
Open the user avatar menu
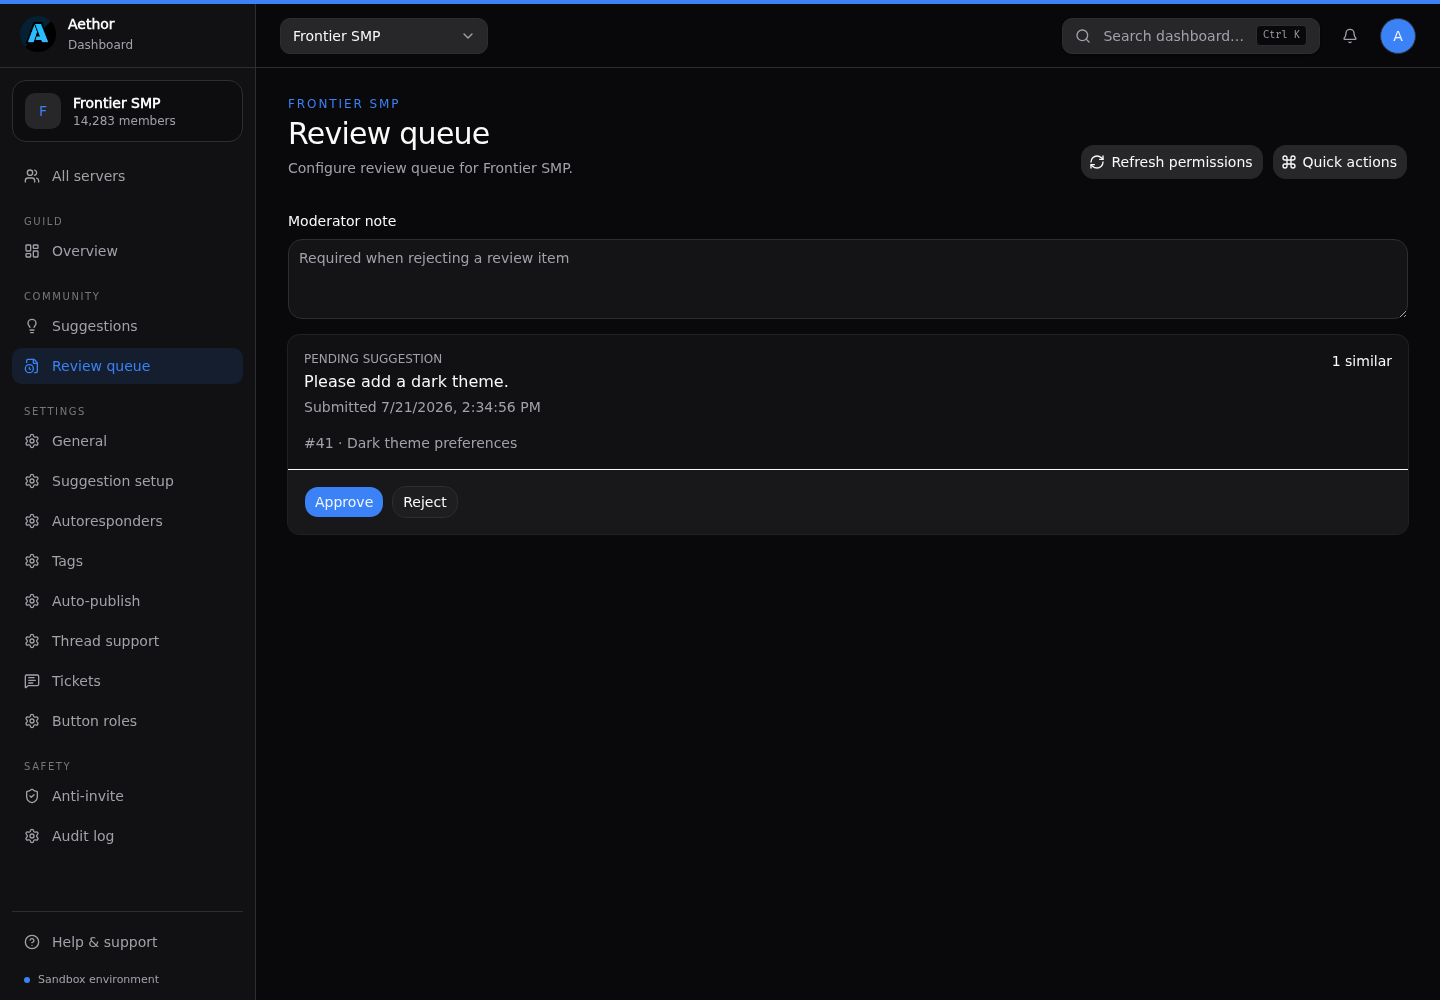point(1398,36)
